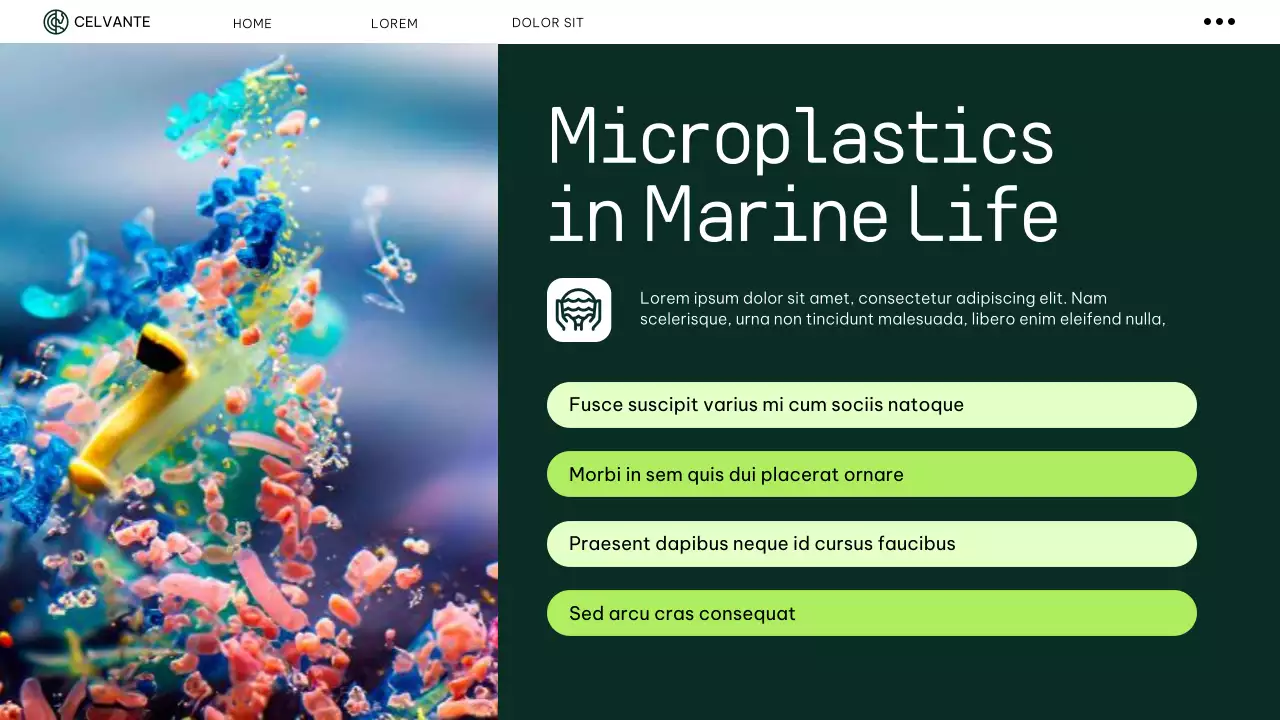This screenshot has height=720, width=1280.
Task: Open the three-dot more options menu
Action: [x=1219, y=22]
